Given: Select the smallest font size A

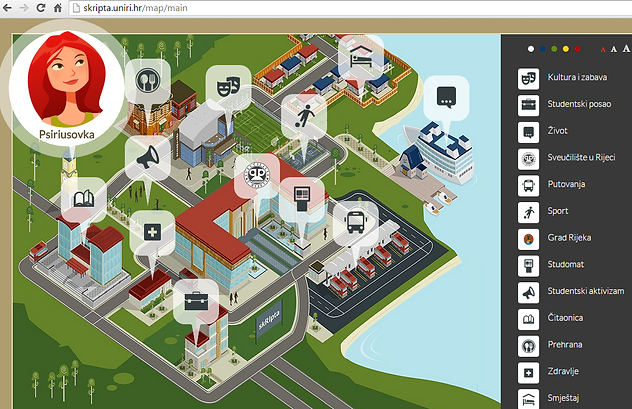Looking at the screenshot, I should click(x=603, y=50).
